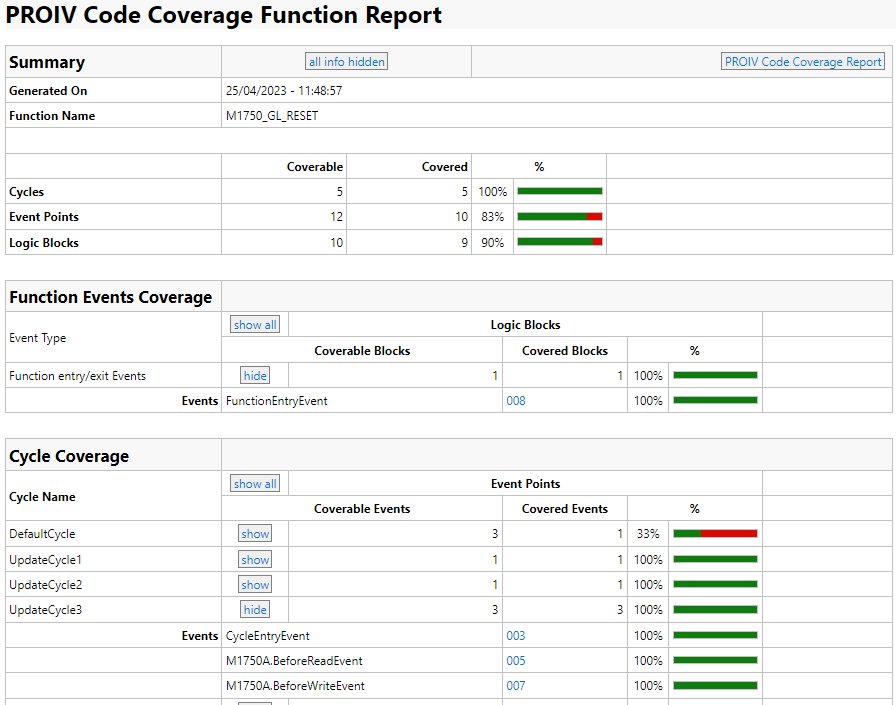Click the 33% DefaultCycle value
This screenshot has width=896, height=705.
tap(648, 534)
